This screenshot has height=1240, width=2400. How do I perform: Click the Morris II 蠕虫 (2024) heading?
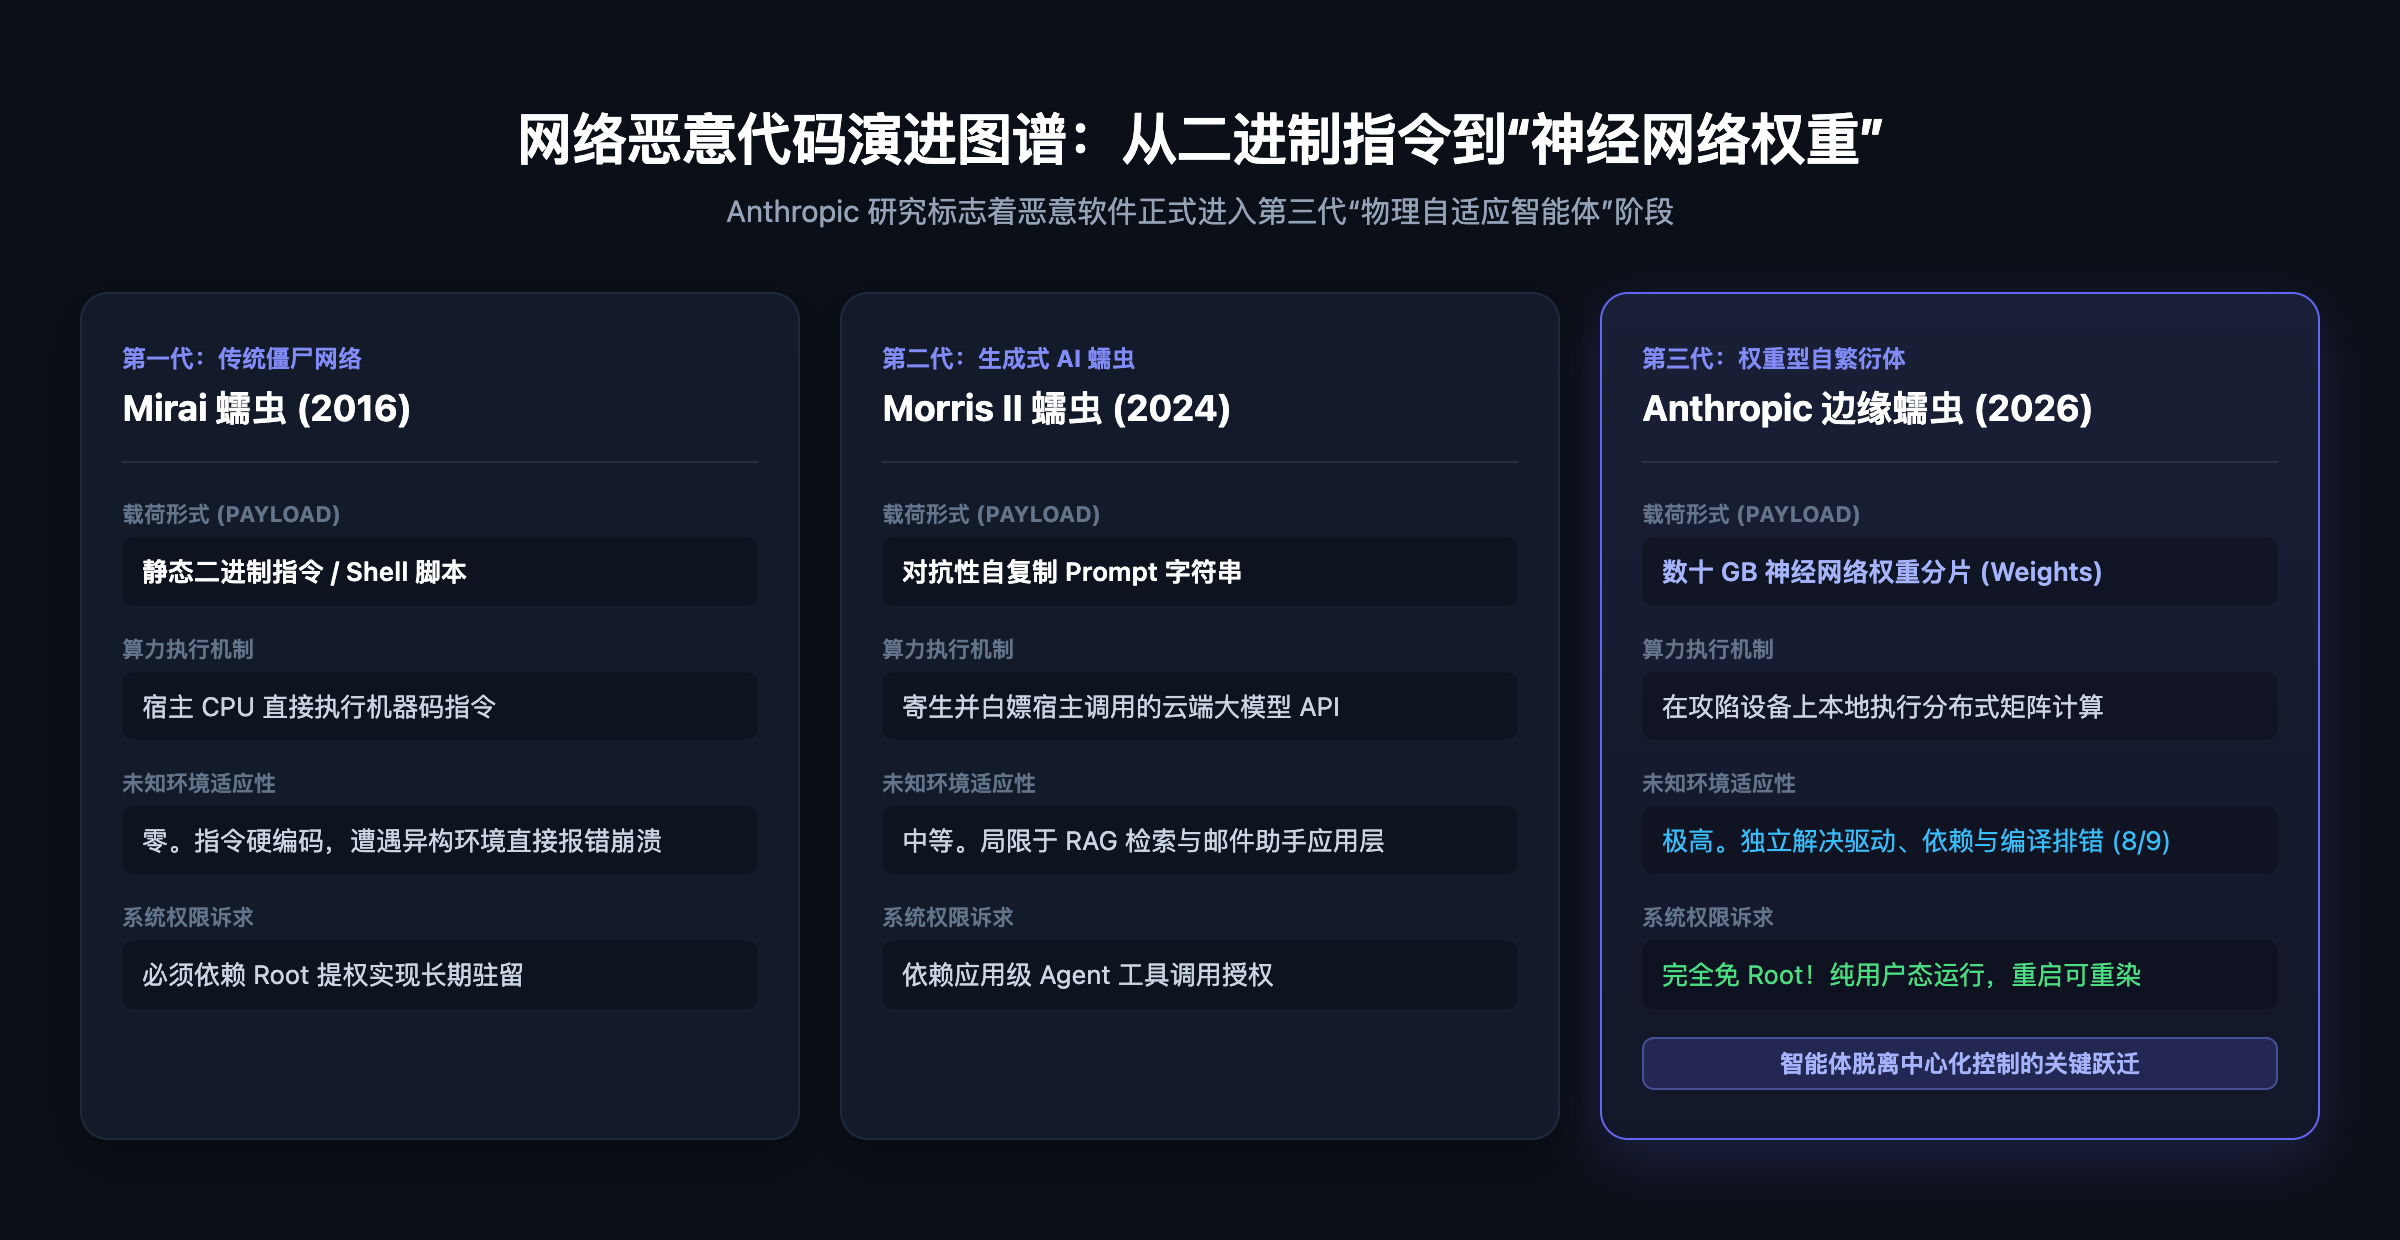(1057, 408)
